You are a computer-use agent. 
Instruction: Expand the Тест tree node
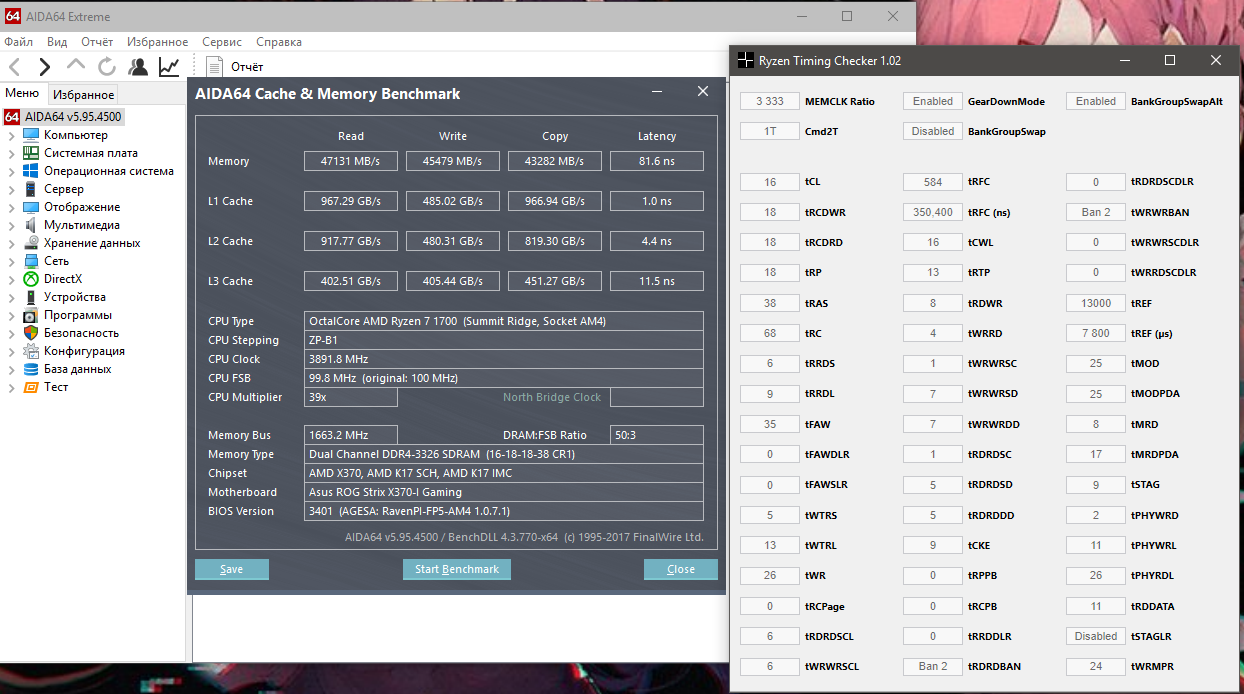11,387
